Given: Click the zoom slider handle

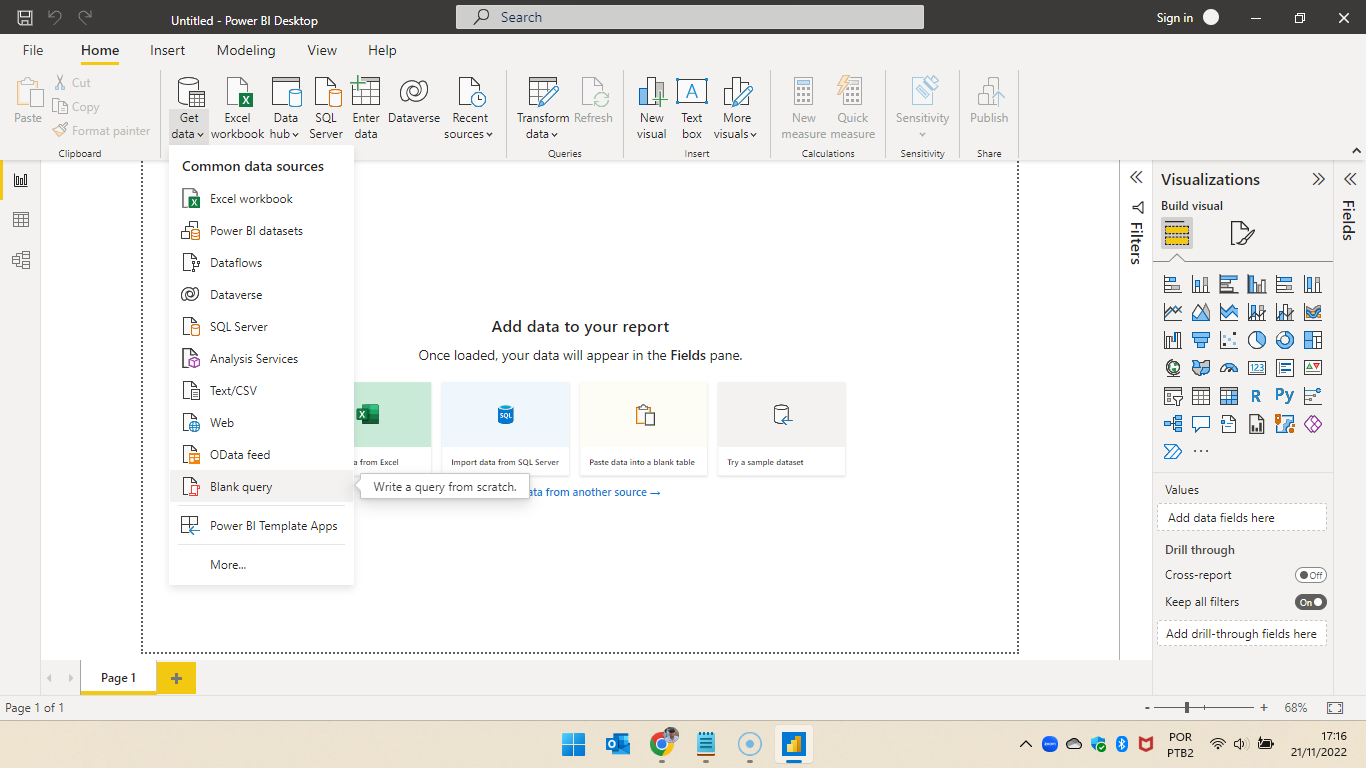Looking at the screenshot, I should [1187, 707].
